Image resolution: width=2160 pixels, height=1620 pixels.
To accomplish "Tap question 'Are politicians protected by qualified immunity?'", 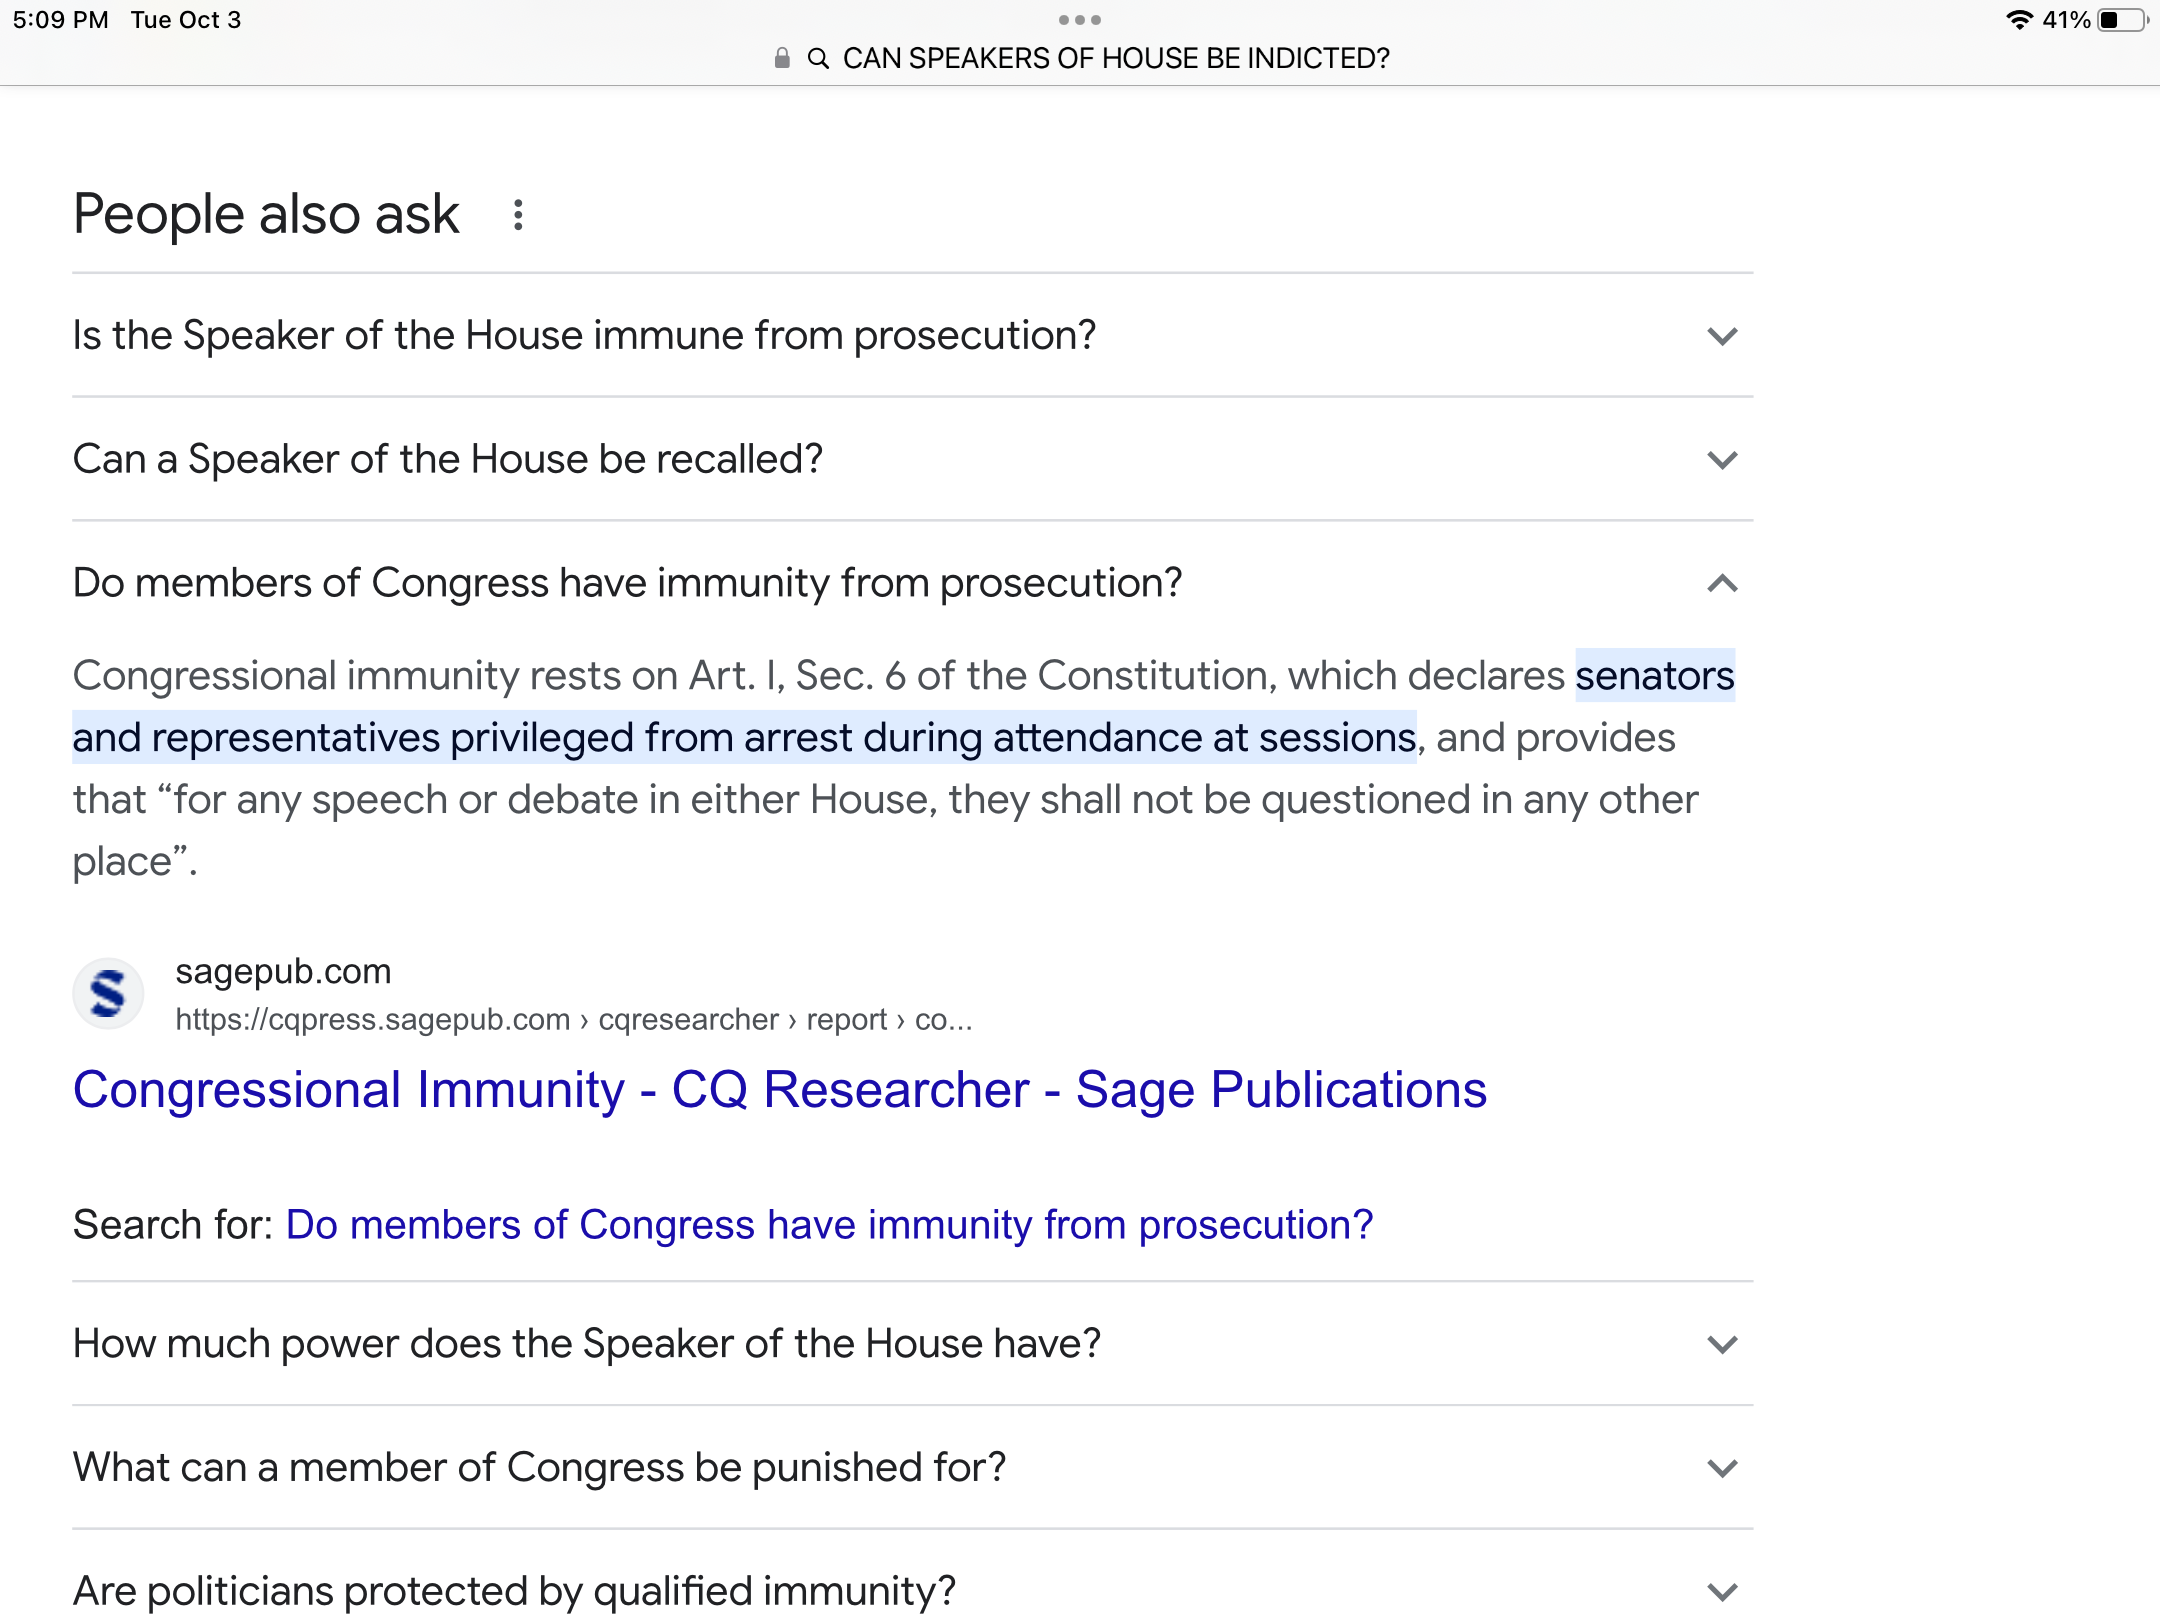I will click(x=515, y=1591).
